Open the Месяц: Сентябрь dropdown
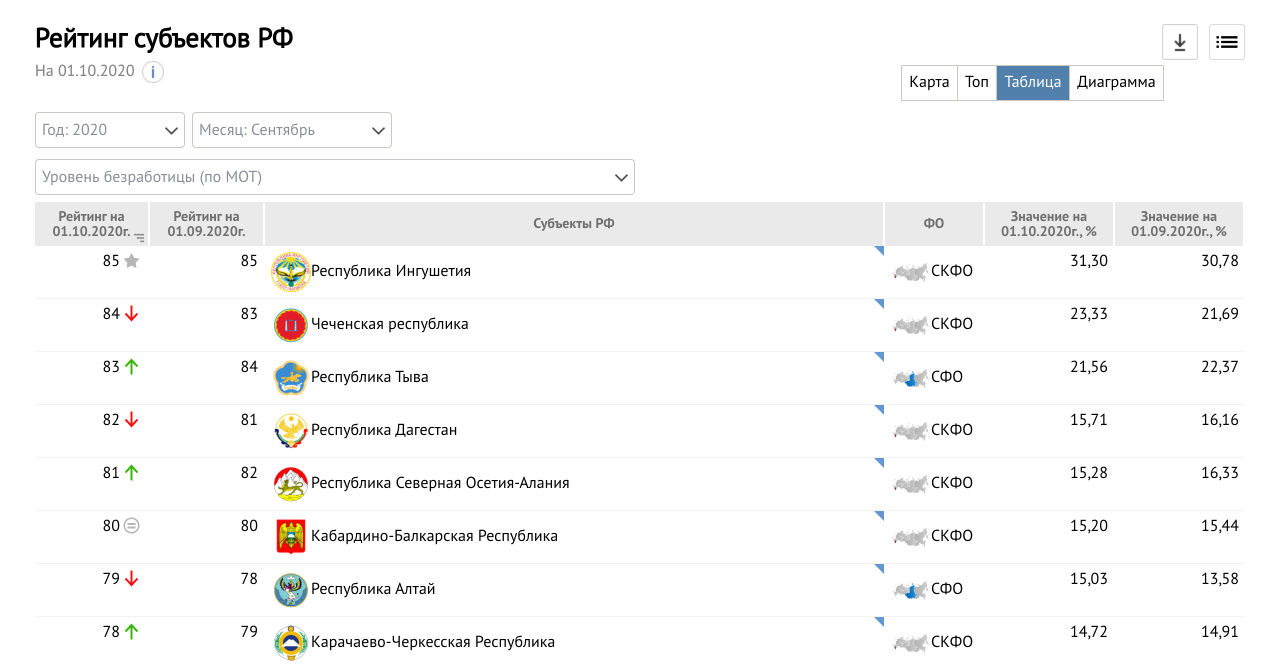The image size is (1280, 664). tap(291, 130)
